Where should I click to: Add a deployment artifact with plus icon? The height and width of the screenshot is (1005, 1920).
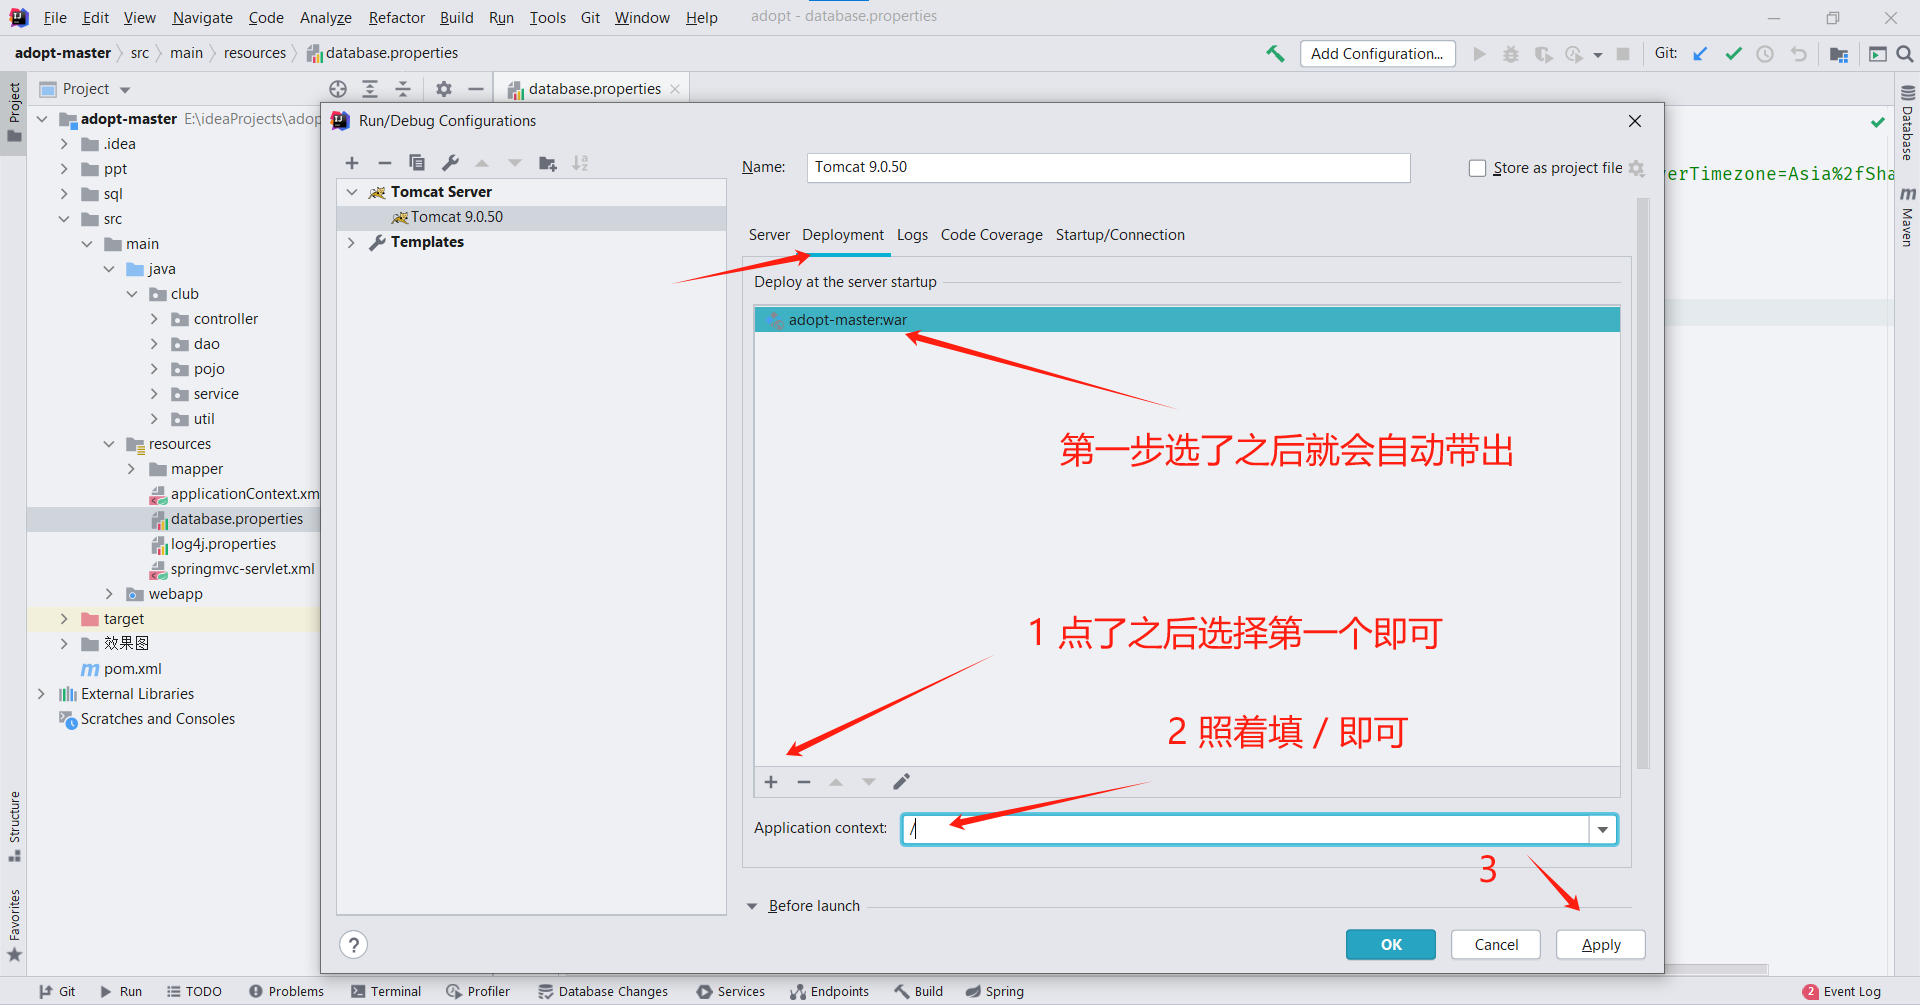tap(771, 782)
